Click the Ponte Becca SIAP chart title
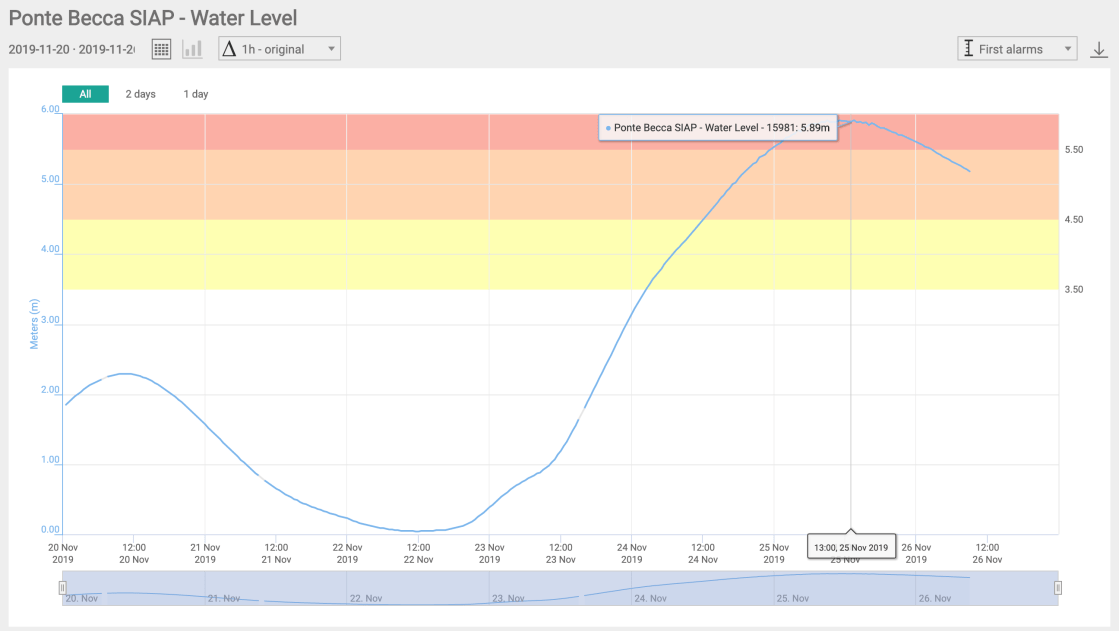The height and width of the screenshot is (631, 1119). pos(153,18)
